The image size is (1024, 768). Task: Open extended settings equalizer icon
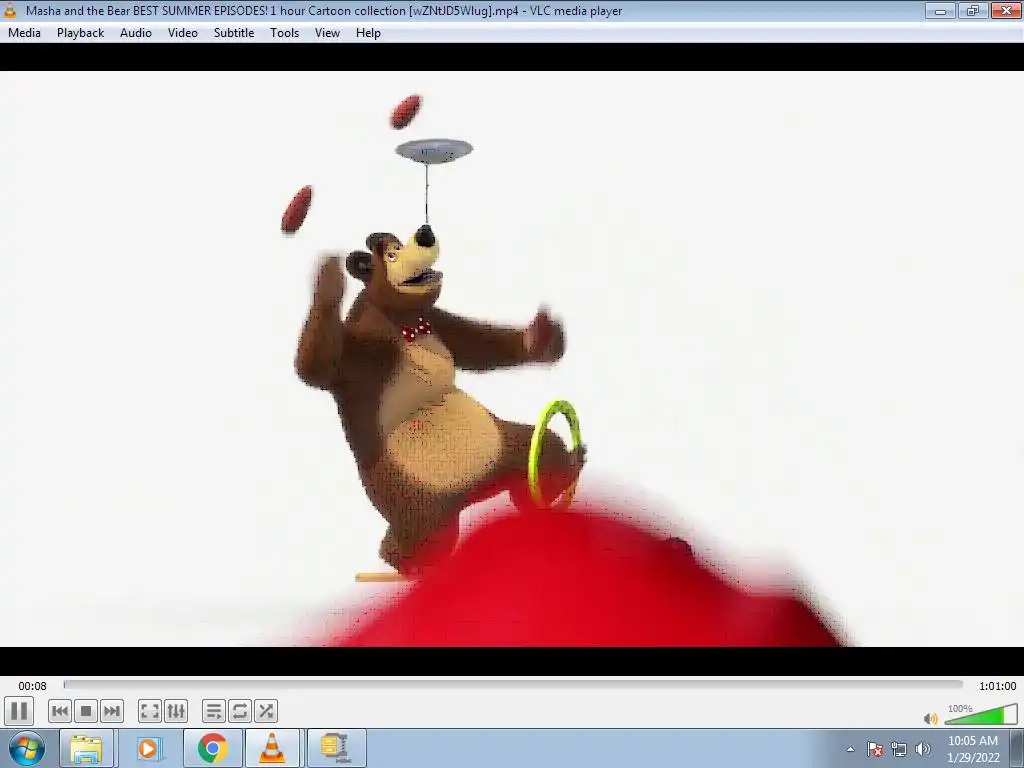click(176, 711)
